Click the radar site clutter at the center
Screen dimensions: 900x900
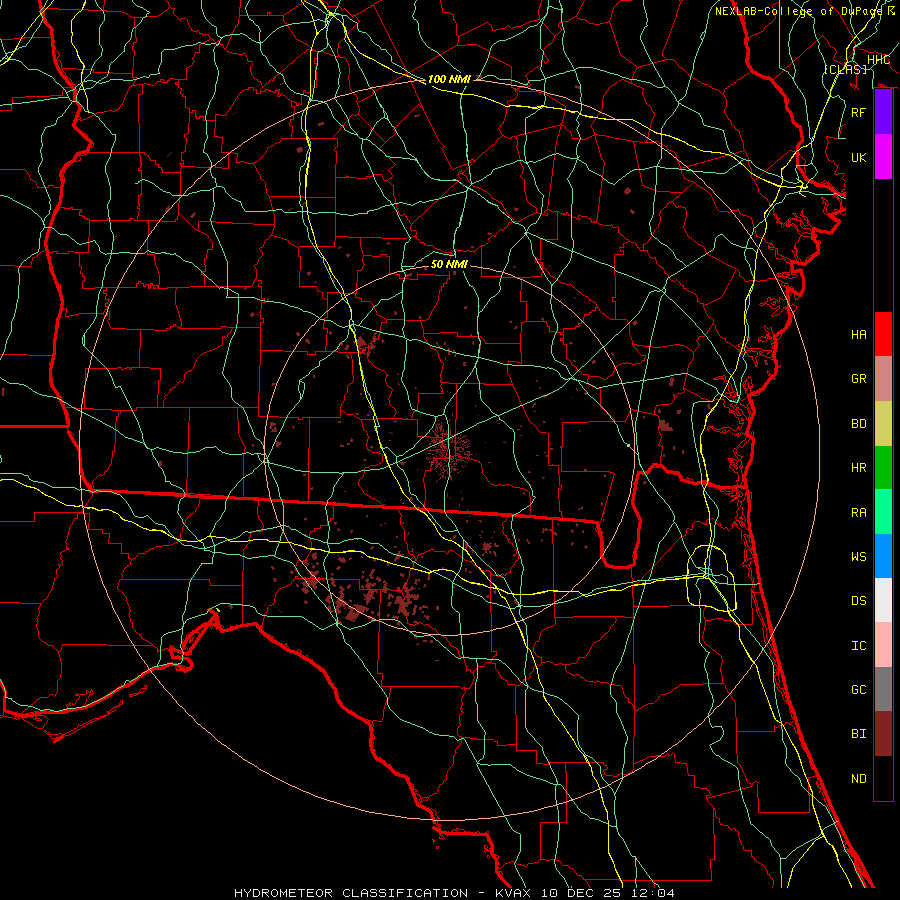tap(449, 450)
